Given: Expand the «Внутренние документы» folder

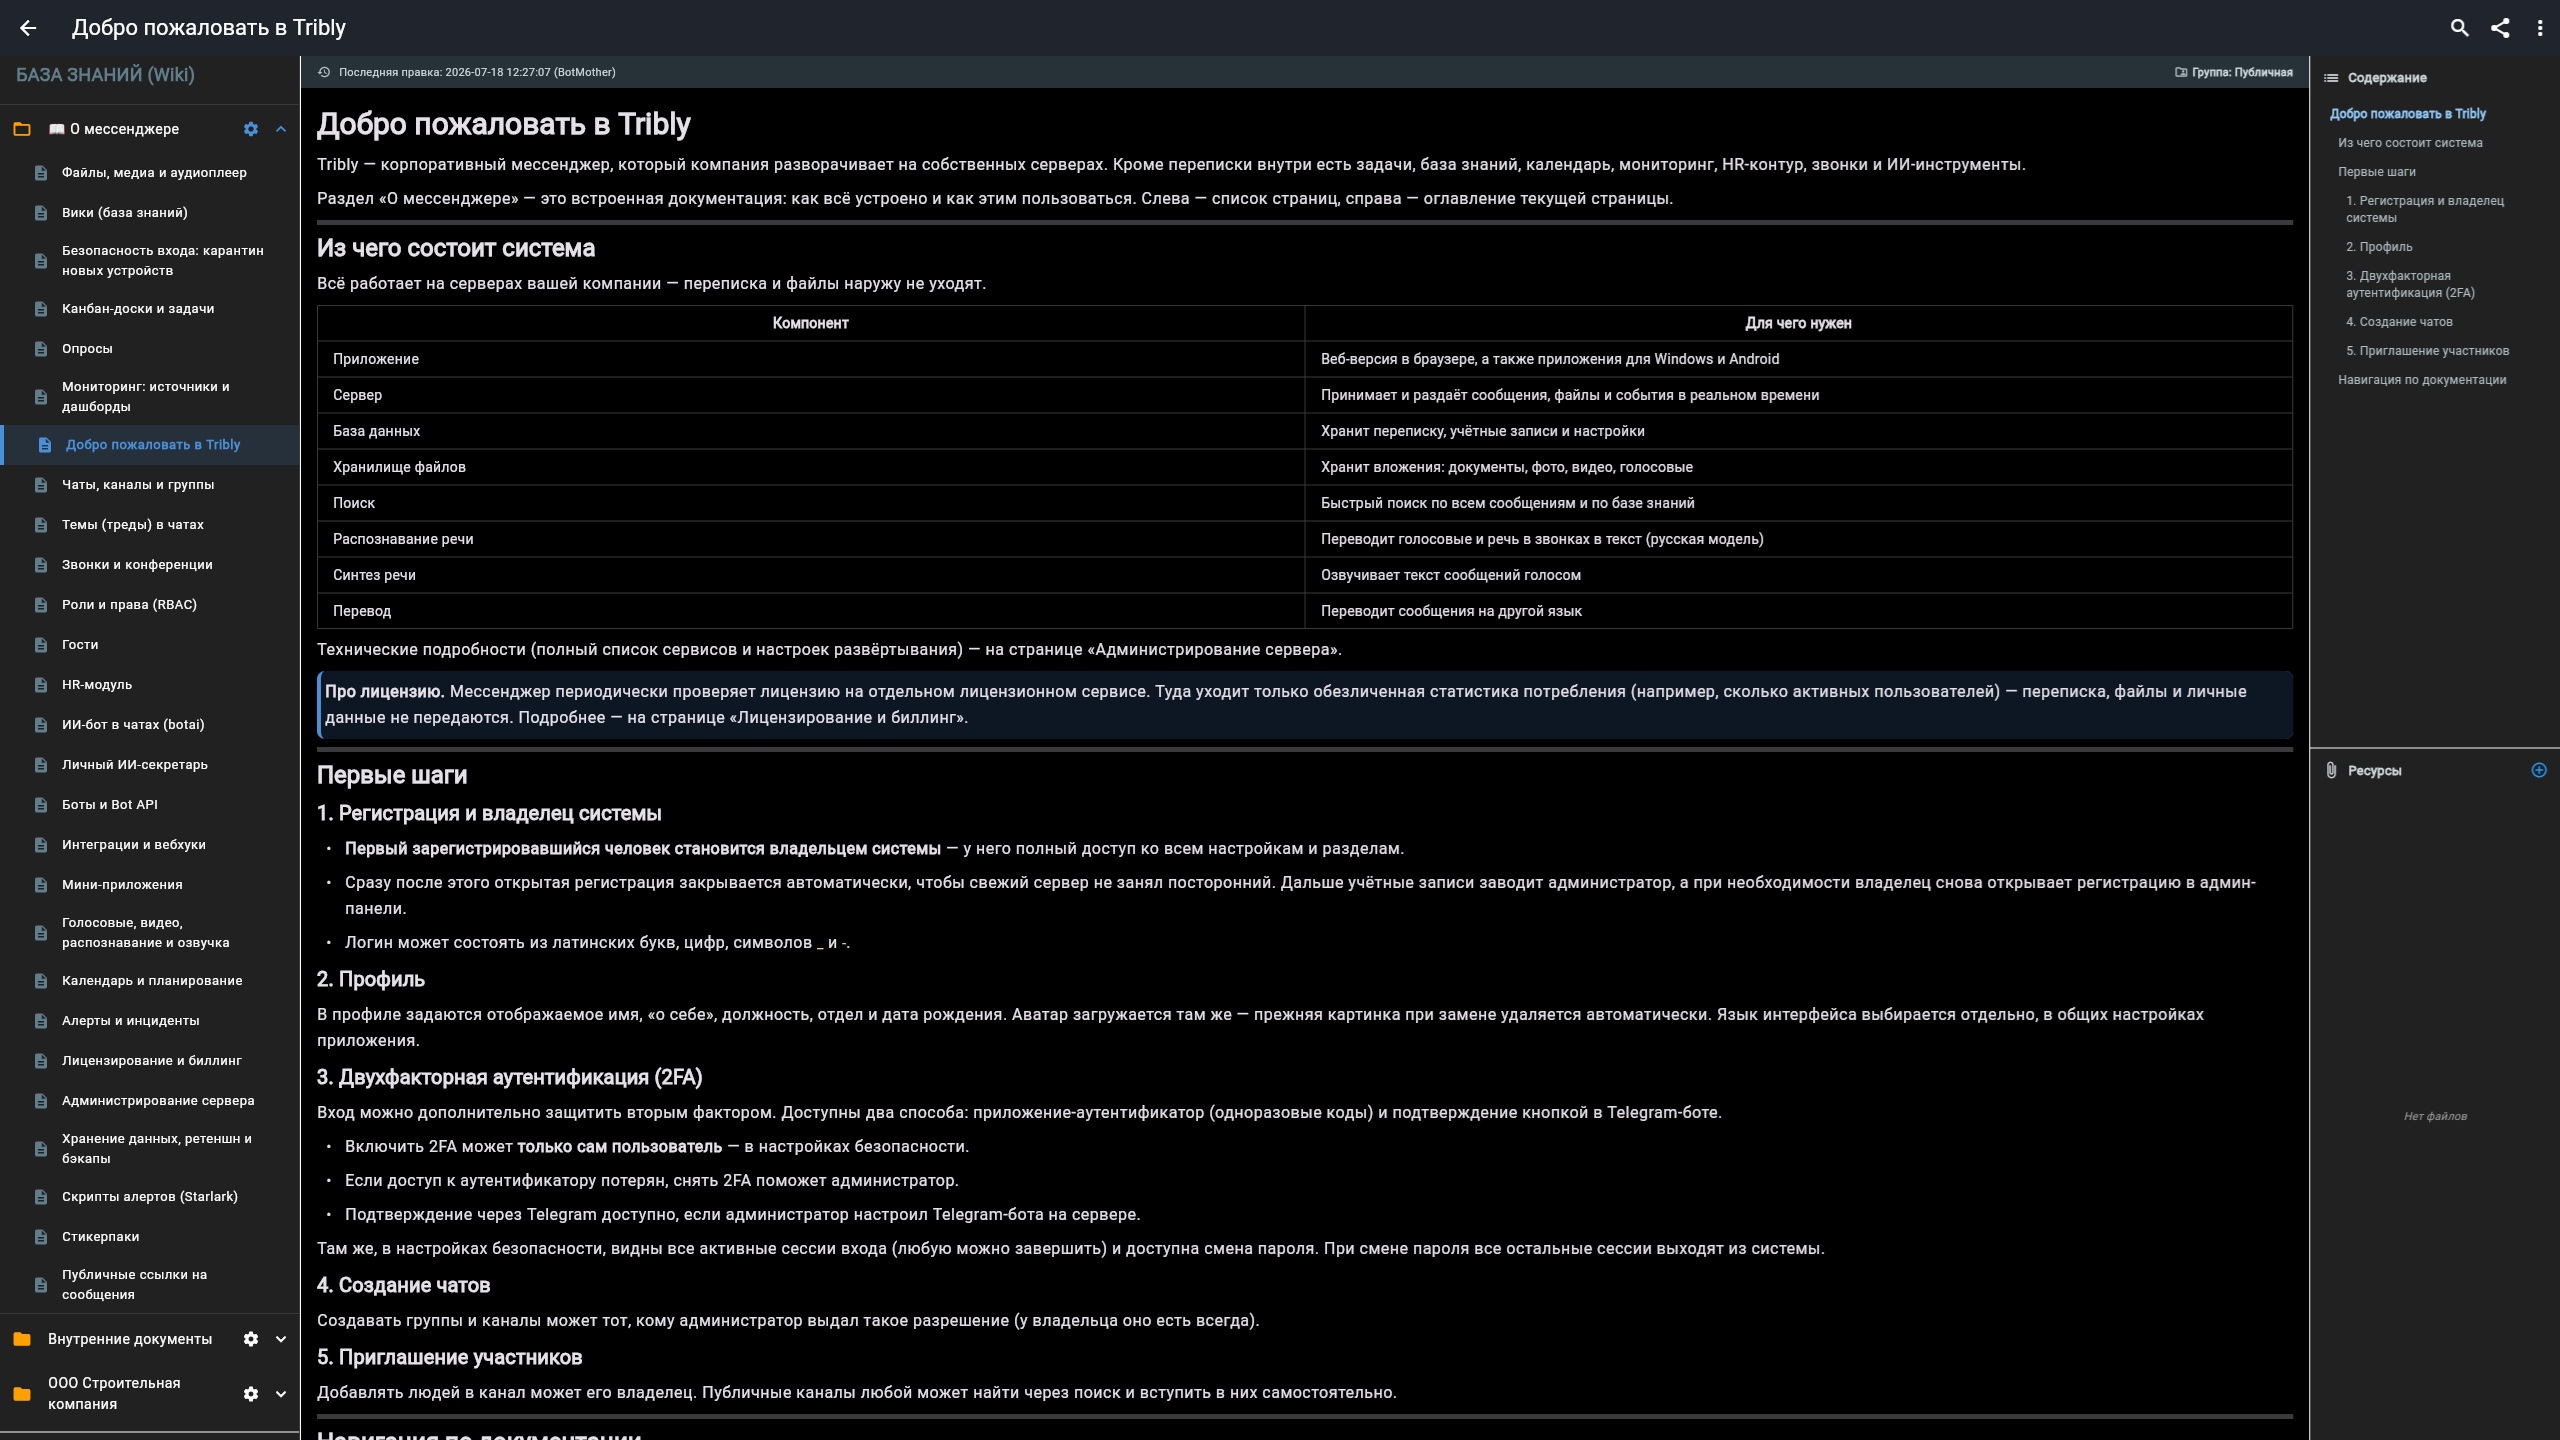Looking at the screenshot, I should tap(281, 1339).
